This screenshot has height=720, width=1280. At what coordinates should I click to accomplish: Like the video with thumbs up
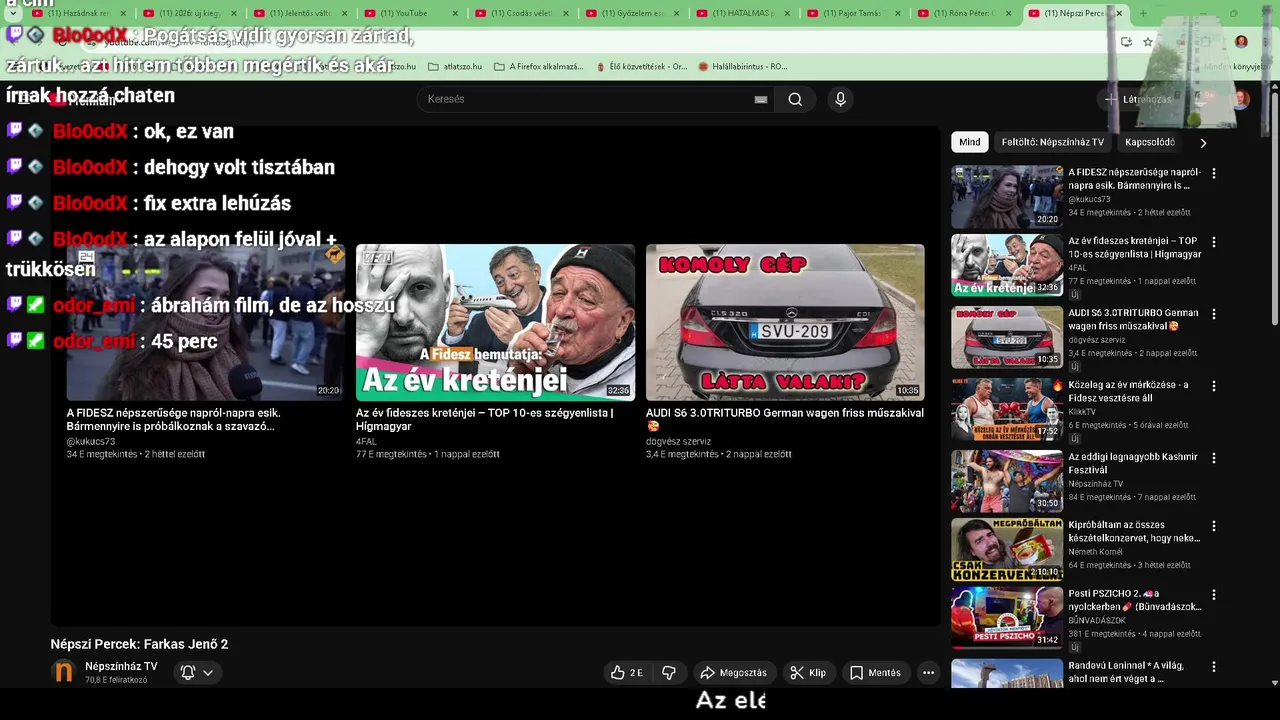(x=627, y=673)
